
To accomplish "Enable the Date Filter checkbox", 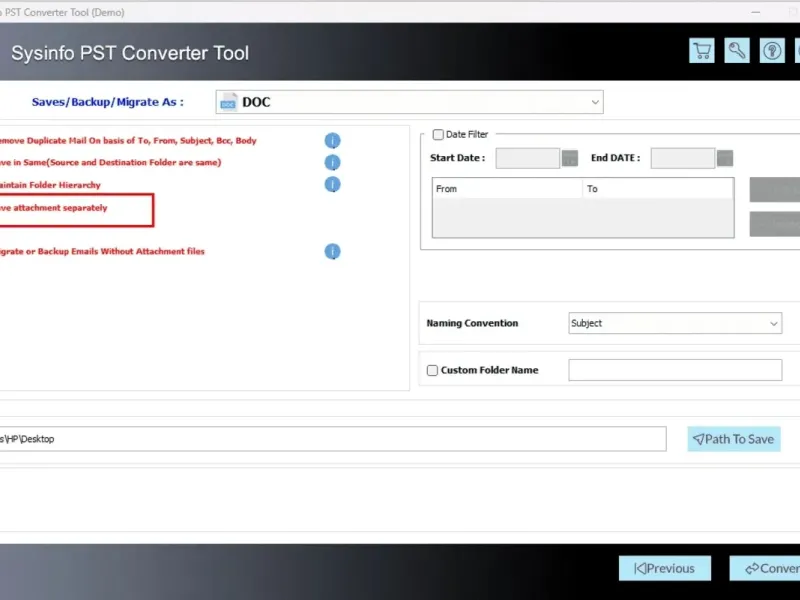I will click(x=438, y=135).
